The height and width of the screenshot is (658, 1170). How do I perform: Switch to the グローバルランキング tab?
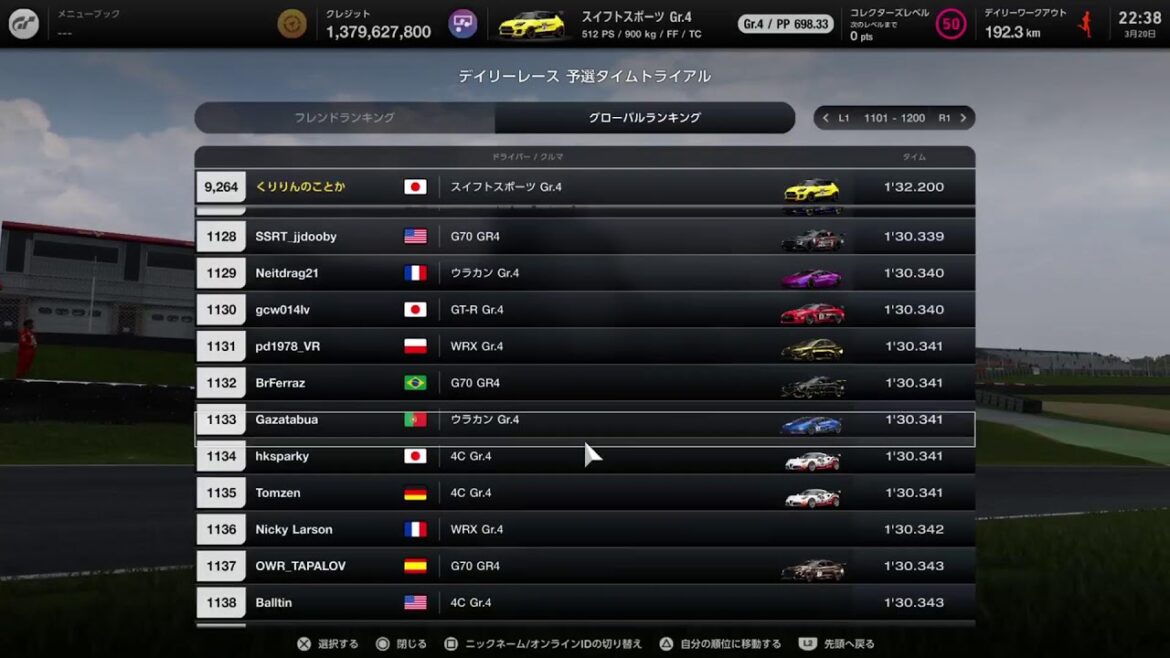pos(645,118)
